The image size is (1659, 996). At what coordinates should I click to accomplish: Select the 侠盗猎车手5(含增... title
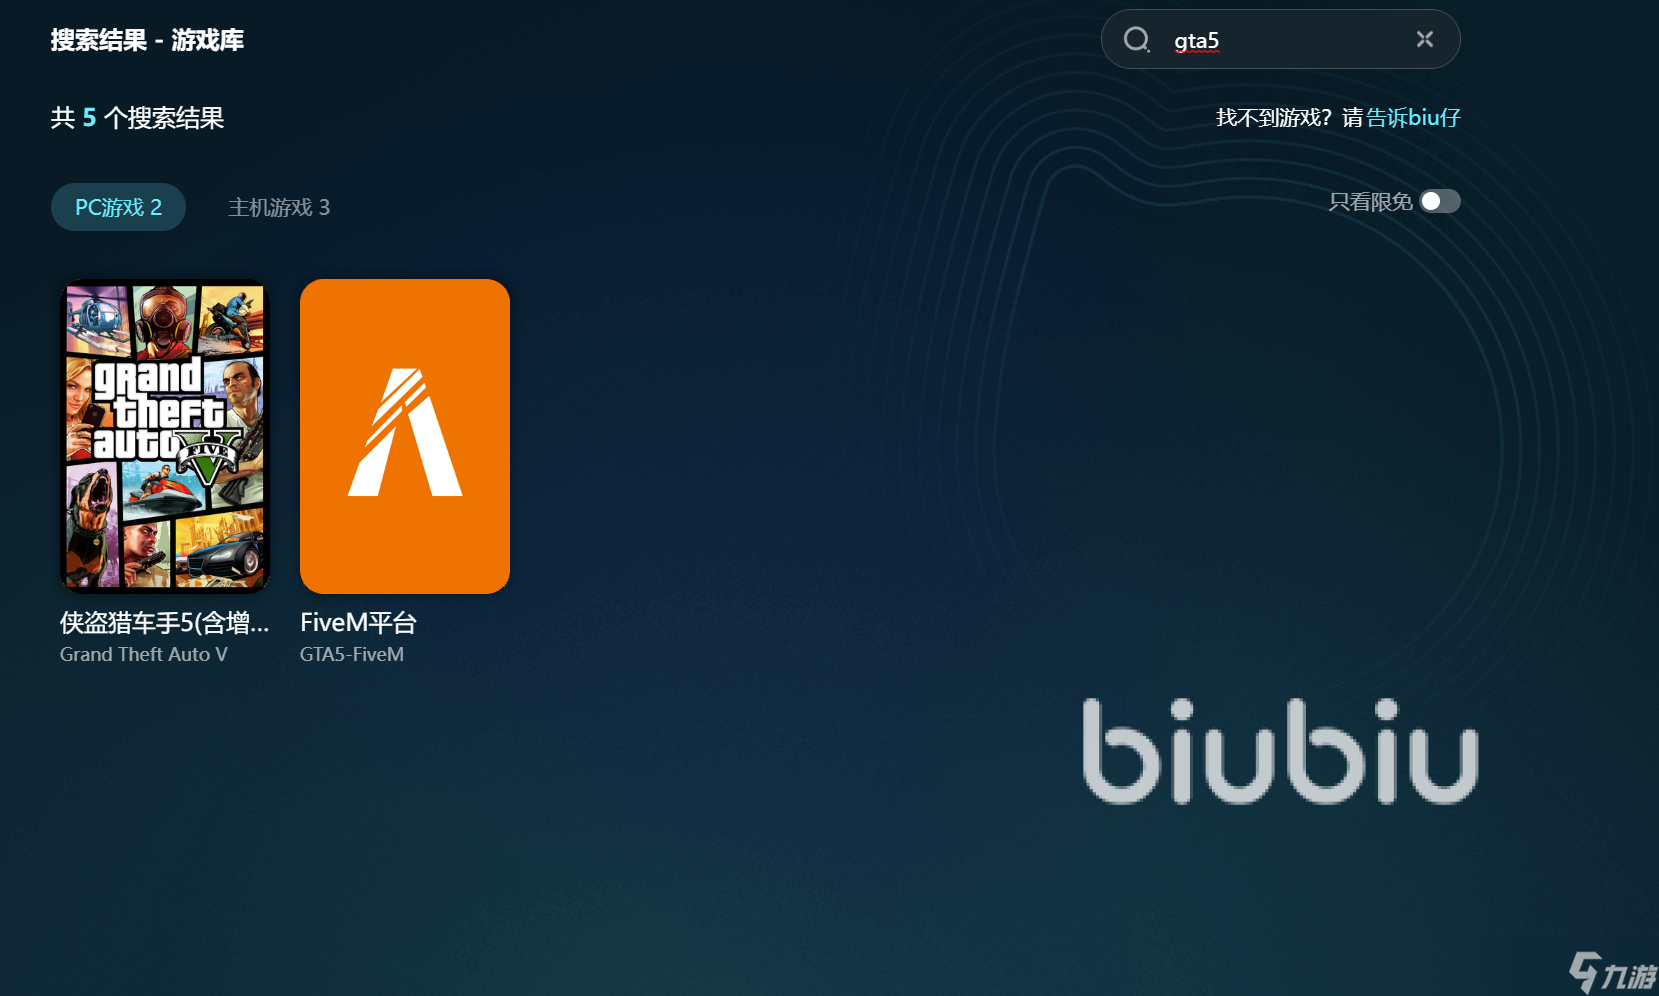(x=165, y=623)
